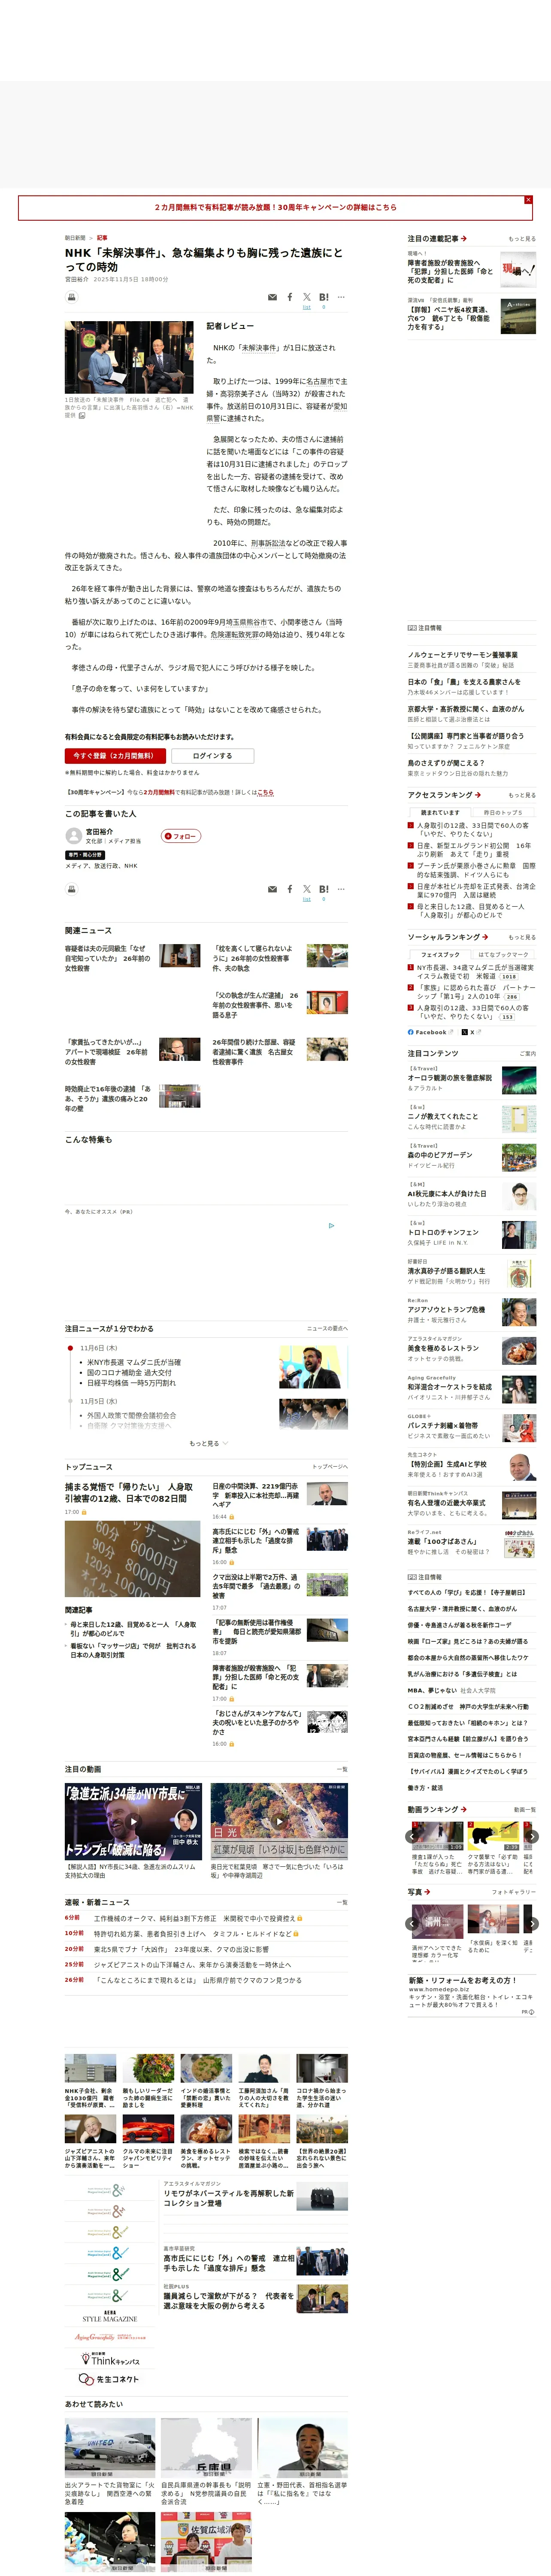
Task: Enlarge the NHK 未解決事件 program photo
Action: pos(129,357)
